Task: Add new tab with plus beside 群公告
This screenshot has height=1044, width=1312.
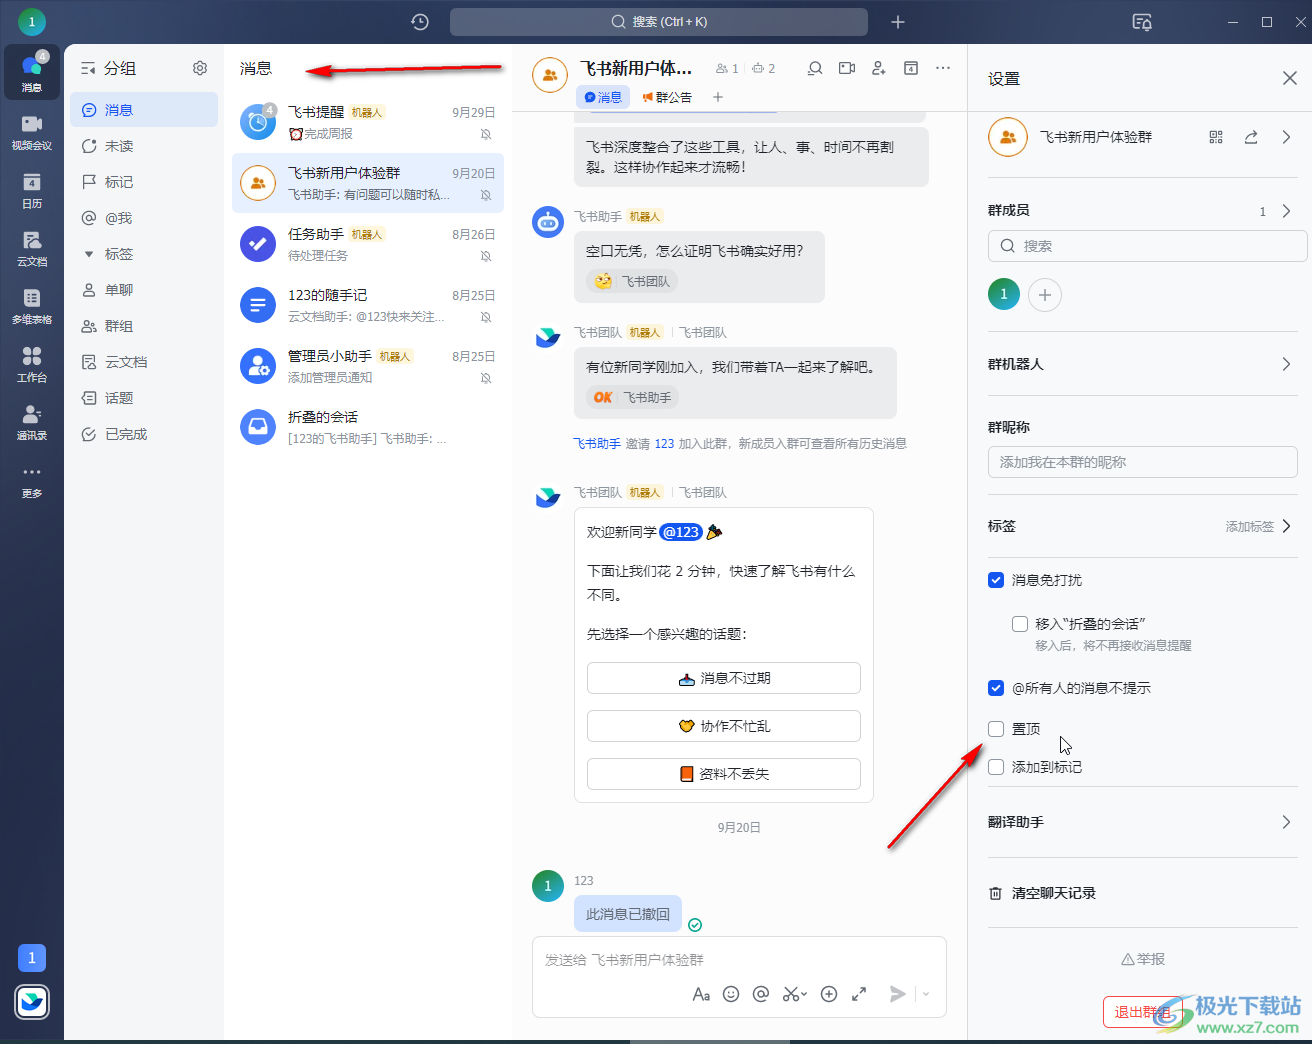Action: click(718, 97)
